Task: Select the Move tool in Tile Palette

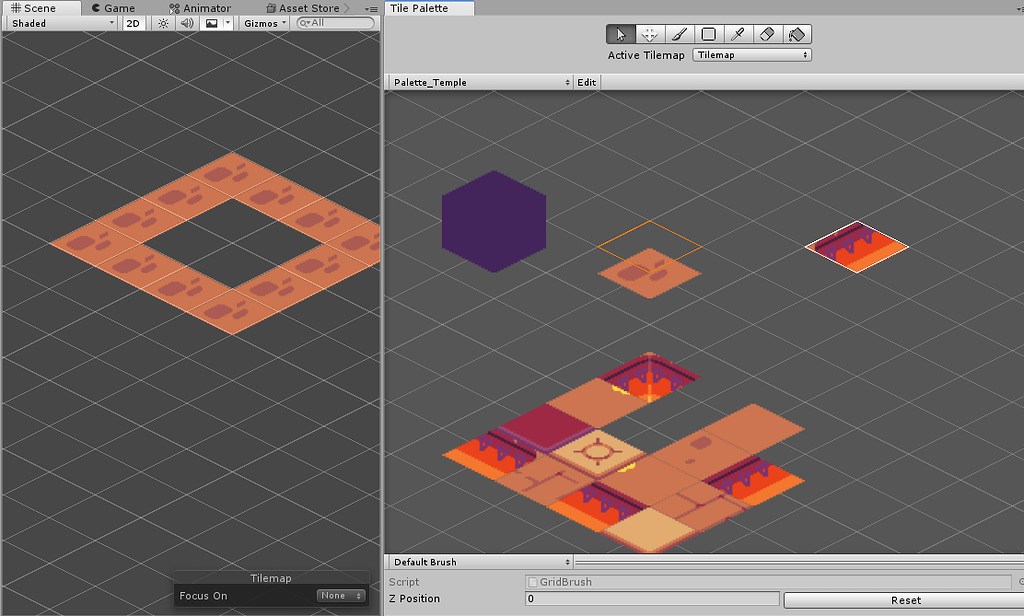Action: pyautogui.click(x=649, y=33)
